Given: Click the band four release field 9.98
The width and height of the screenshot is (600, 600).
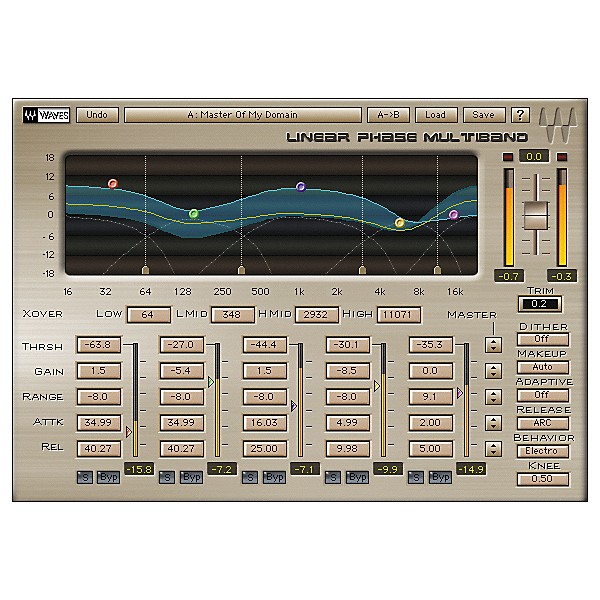Looking at the screenshot, I should 347,448.
